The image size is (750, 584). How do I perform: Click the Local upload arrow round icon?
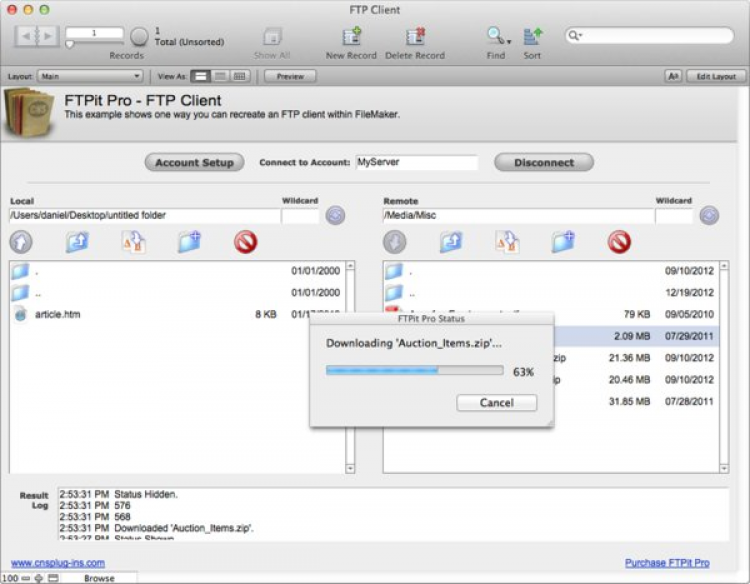(21, 242)
